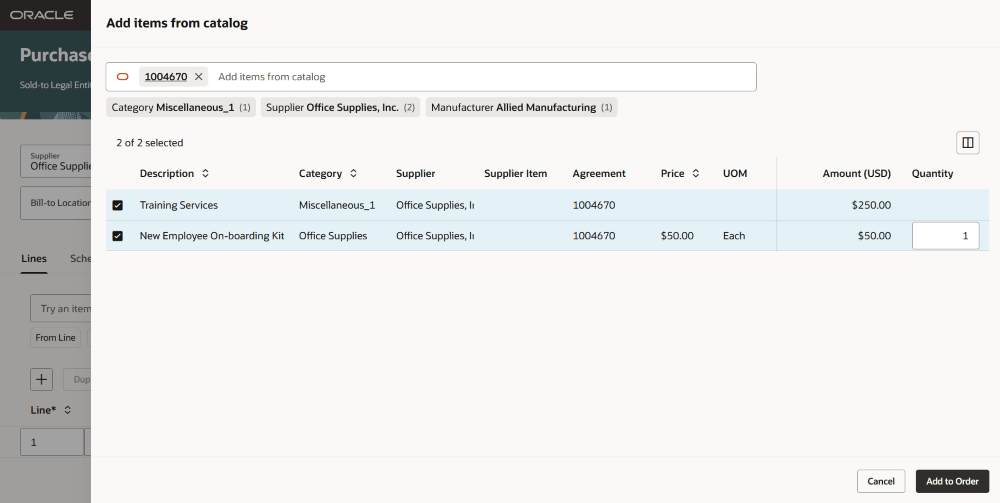The width and height of the screenshot is (1000, 503).
Task: Sort by Description column arrows
Action: (205, 173)
